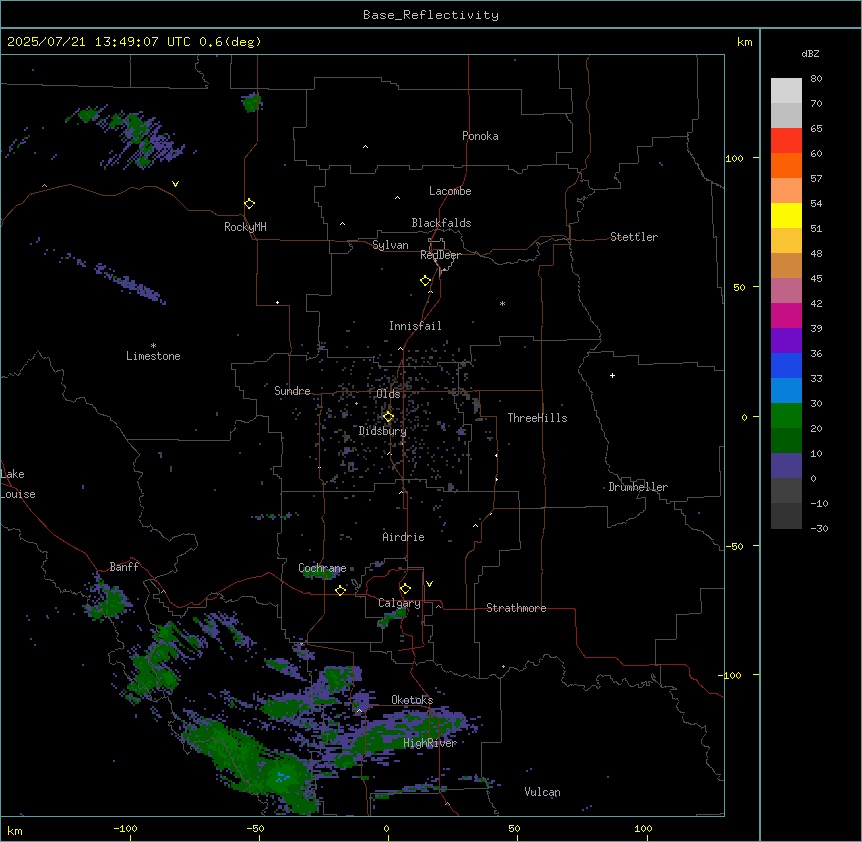Click the 80 value on dBZ legend
862x842 pixels.
[x=816, y=79]
